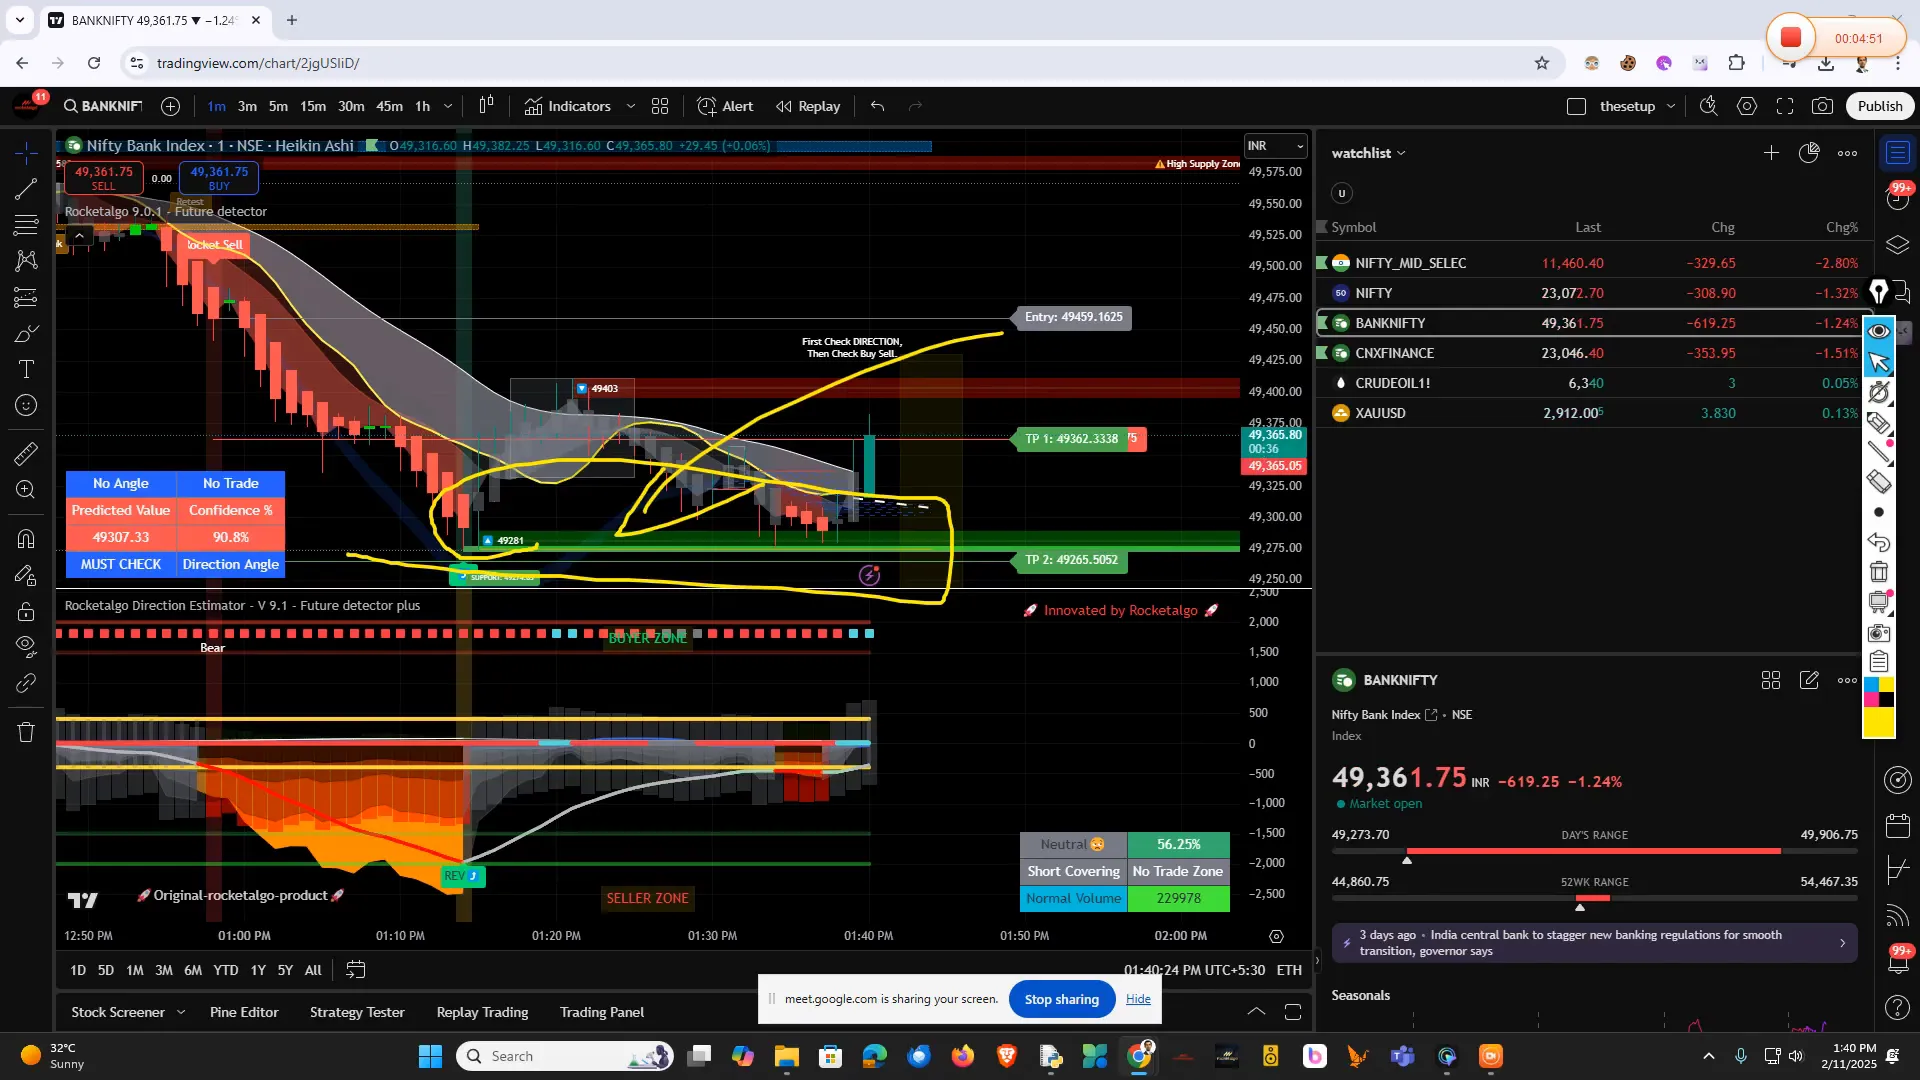Image resolution: width=1920 pixels, height=1080 pixels.
Task: Delete drawings with the trash icon
Action: pyautogui.click(x=26, y=732)
